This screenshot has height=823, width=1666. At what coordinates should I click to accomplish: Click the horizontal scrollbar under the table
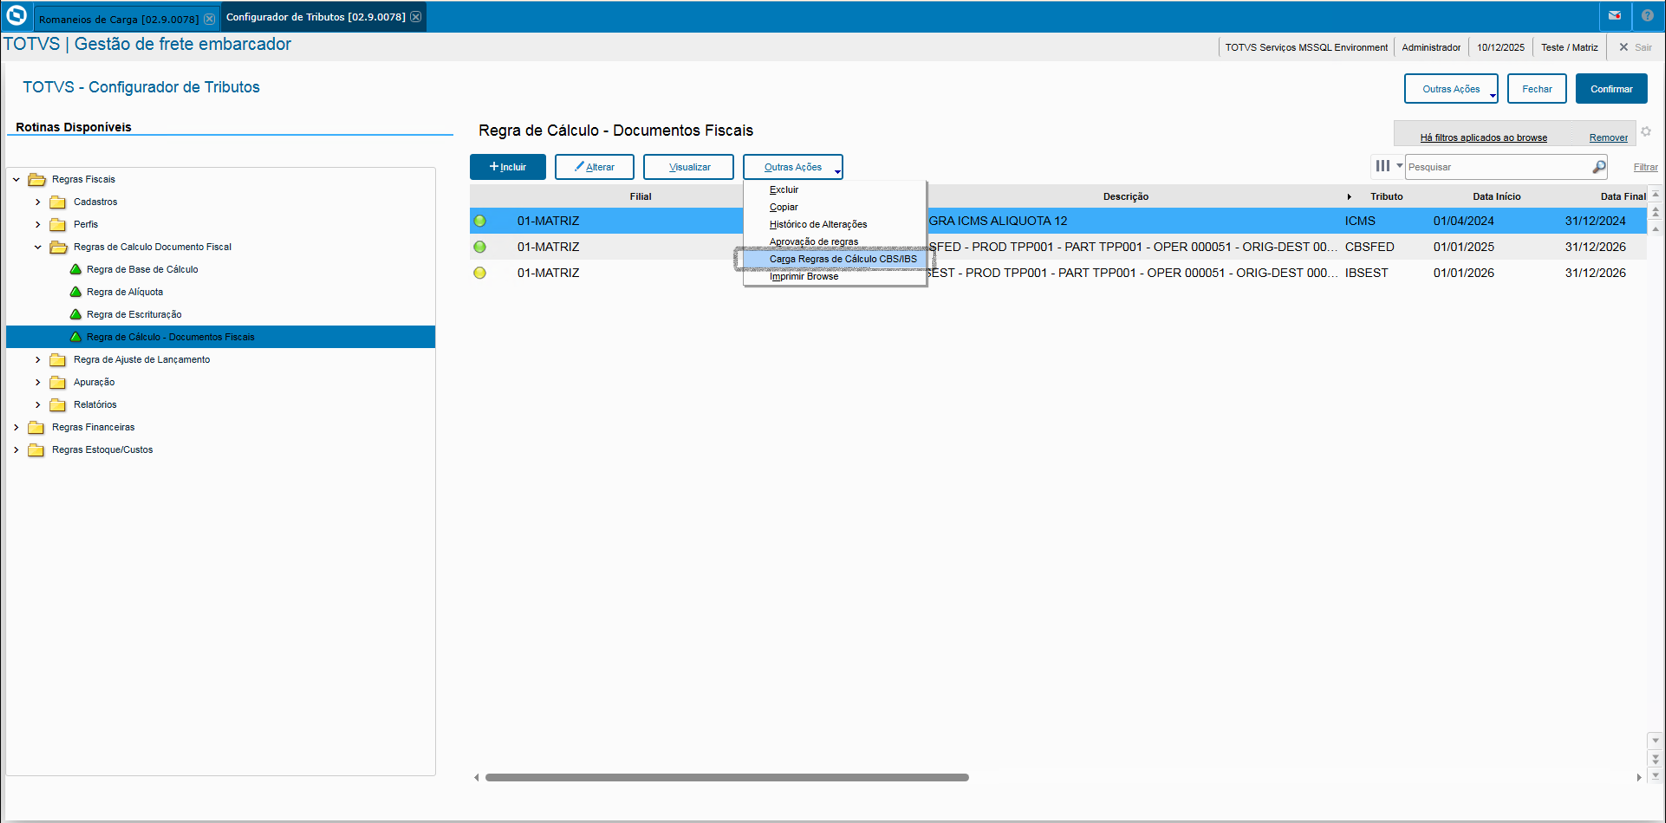(x=727, y=777)
